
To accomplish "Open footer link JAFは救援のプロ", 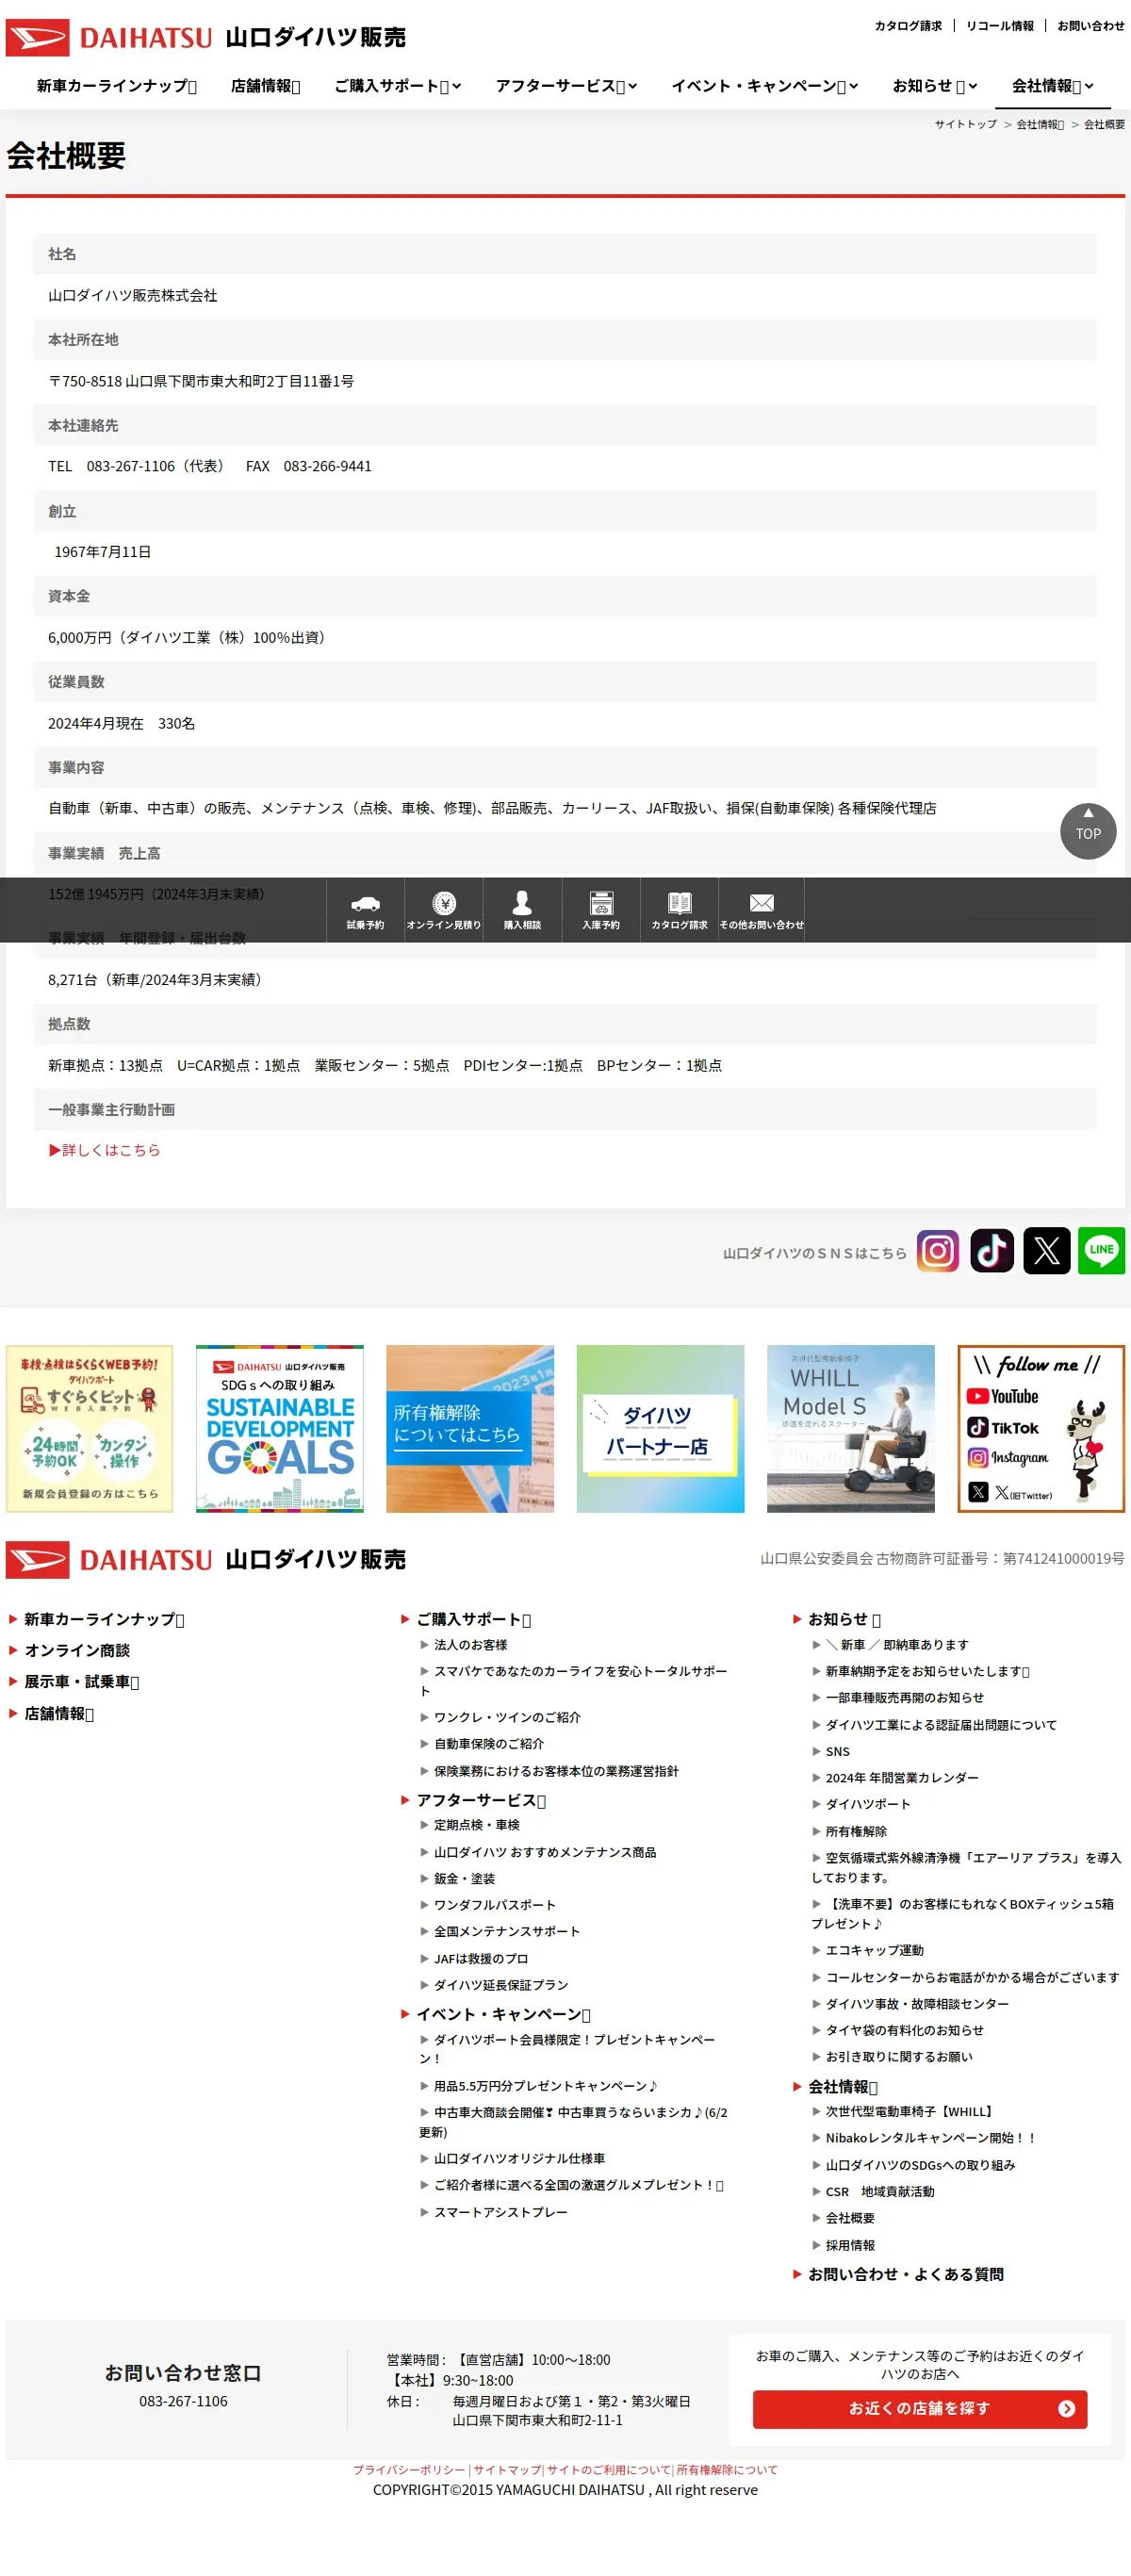I will [481, 1959].
